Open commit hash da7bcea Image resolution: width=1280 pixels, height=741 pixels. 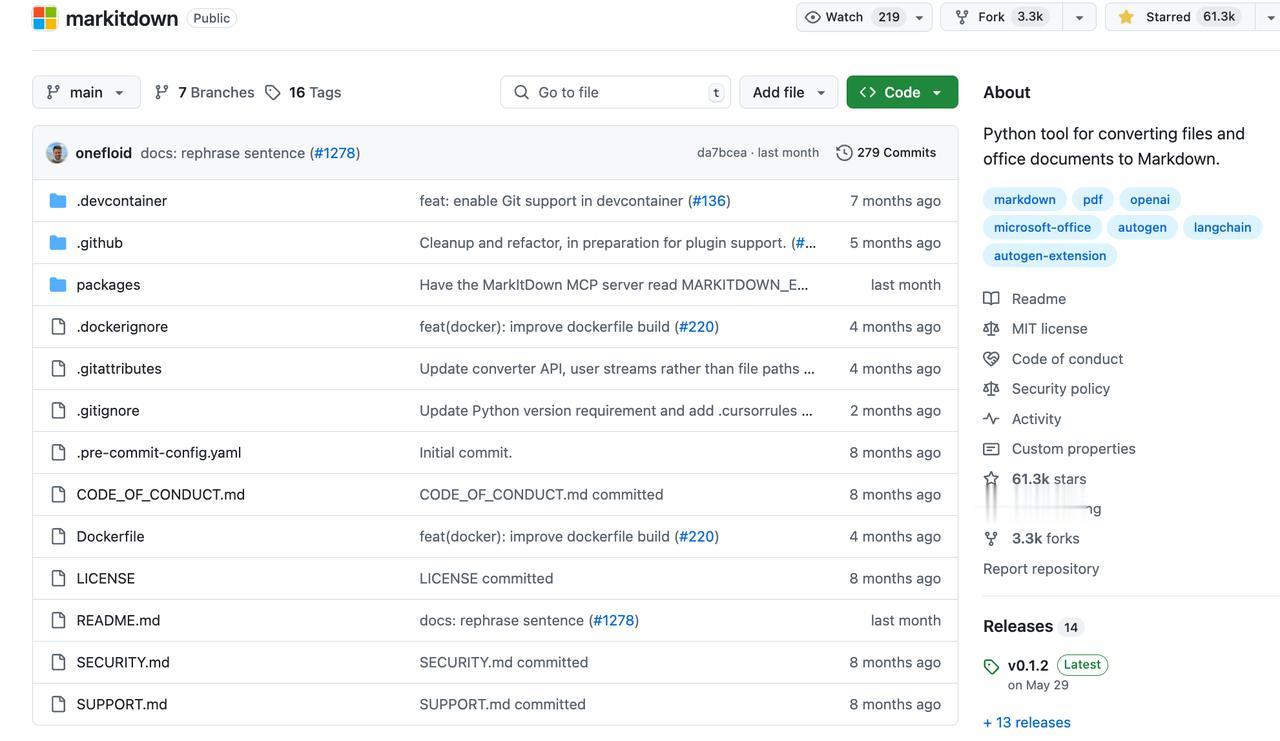(x=722, y=153)
